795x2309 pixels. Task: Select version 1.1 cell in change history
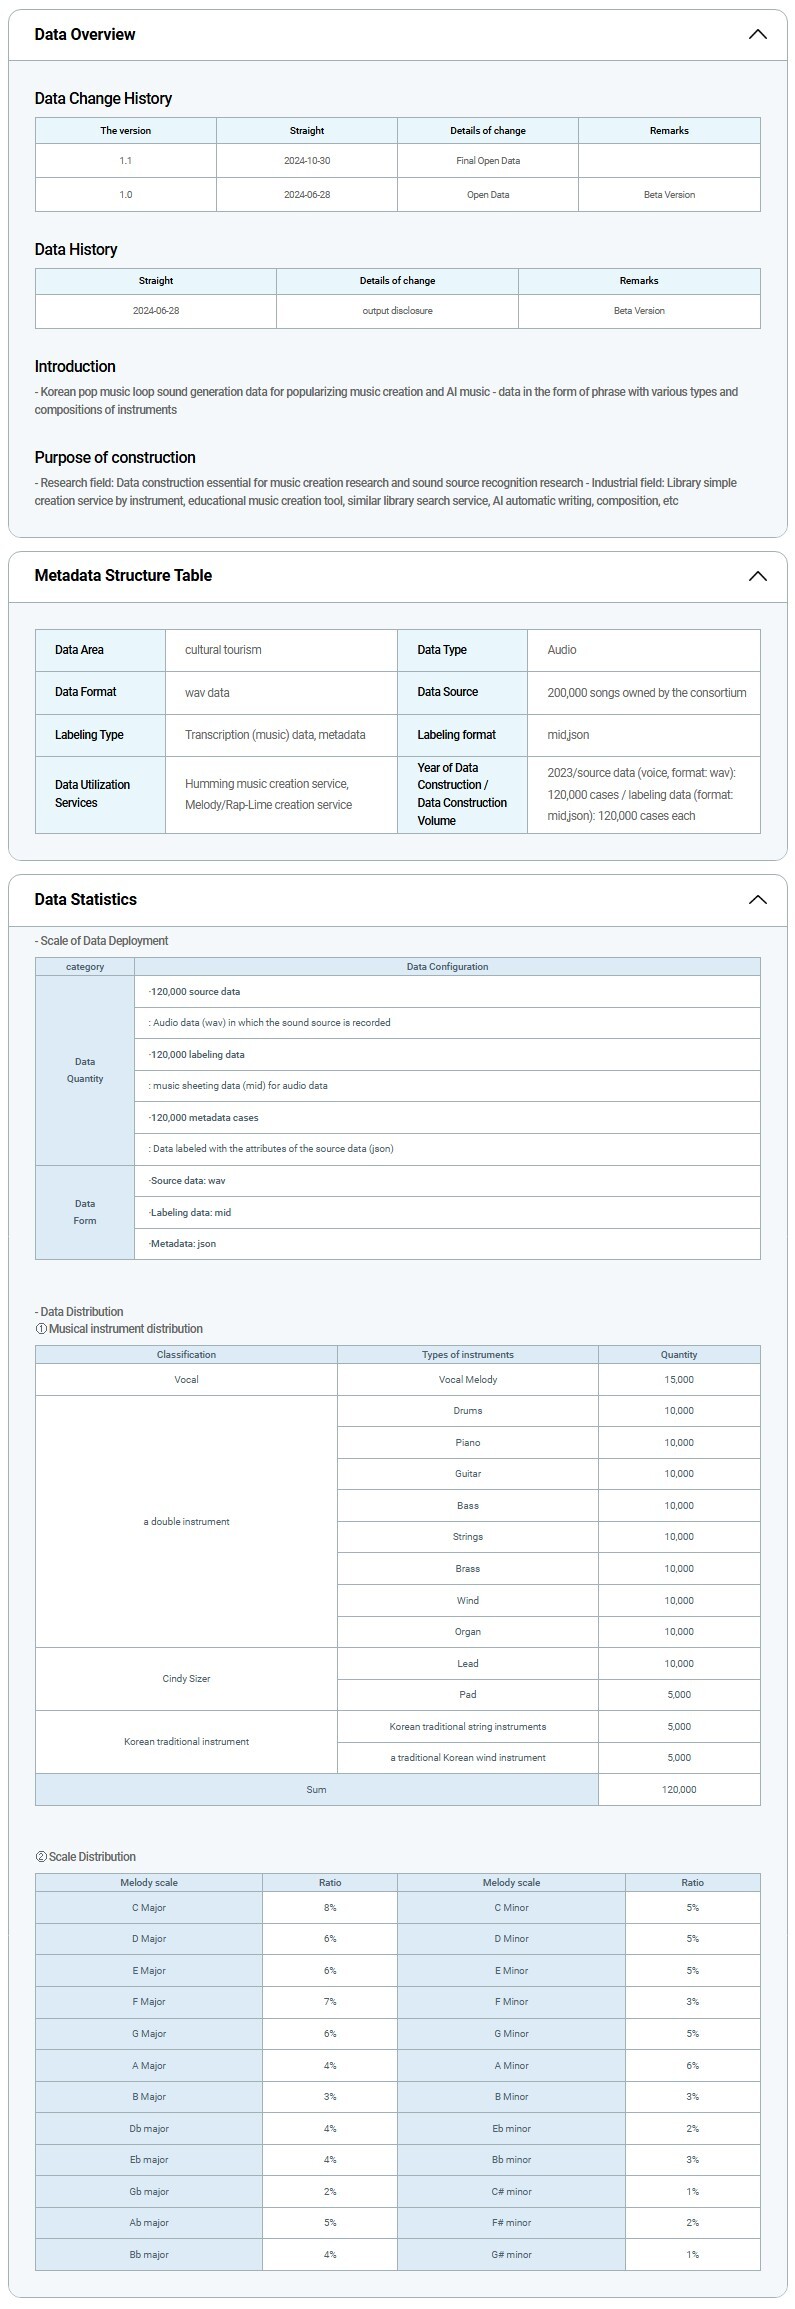tap(126, 161)
